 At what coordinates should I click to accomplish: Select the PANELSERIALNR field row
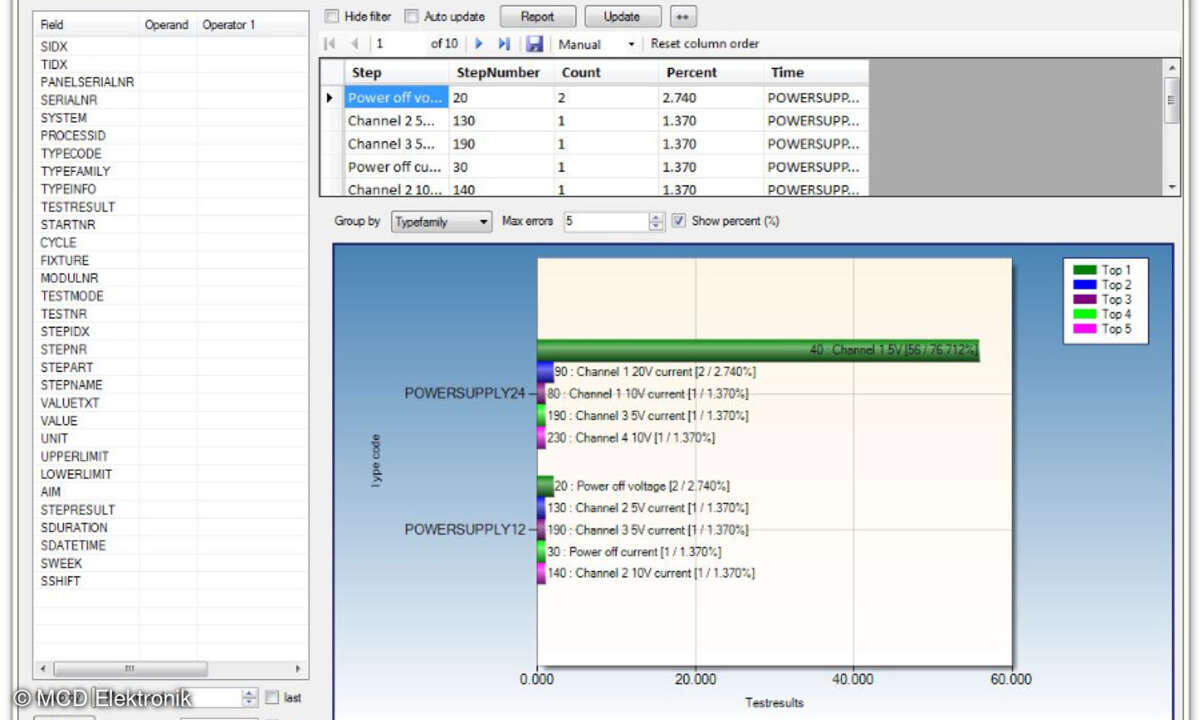[x=171, y=82]
